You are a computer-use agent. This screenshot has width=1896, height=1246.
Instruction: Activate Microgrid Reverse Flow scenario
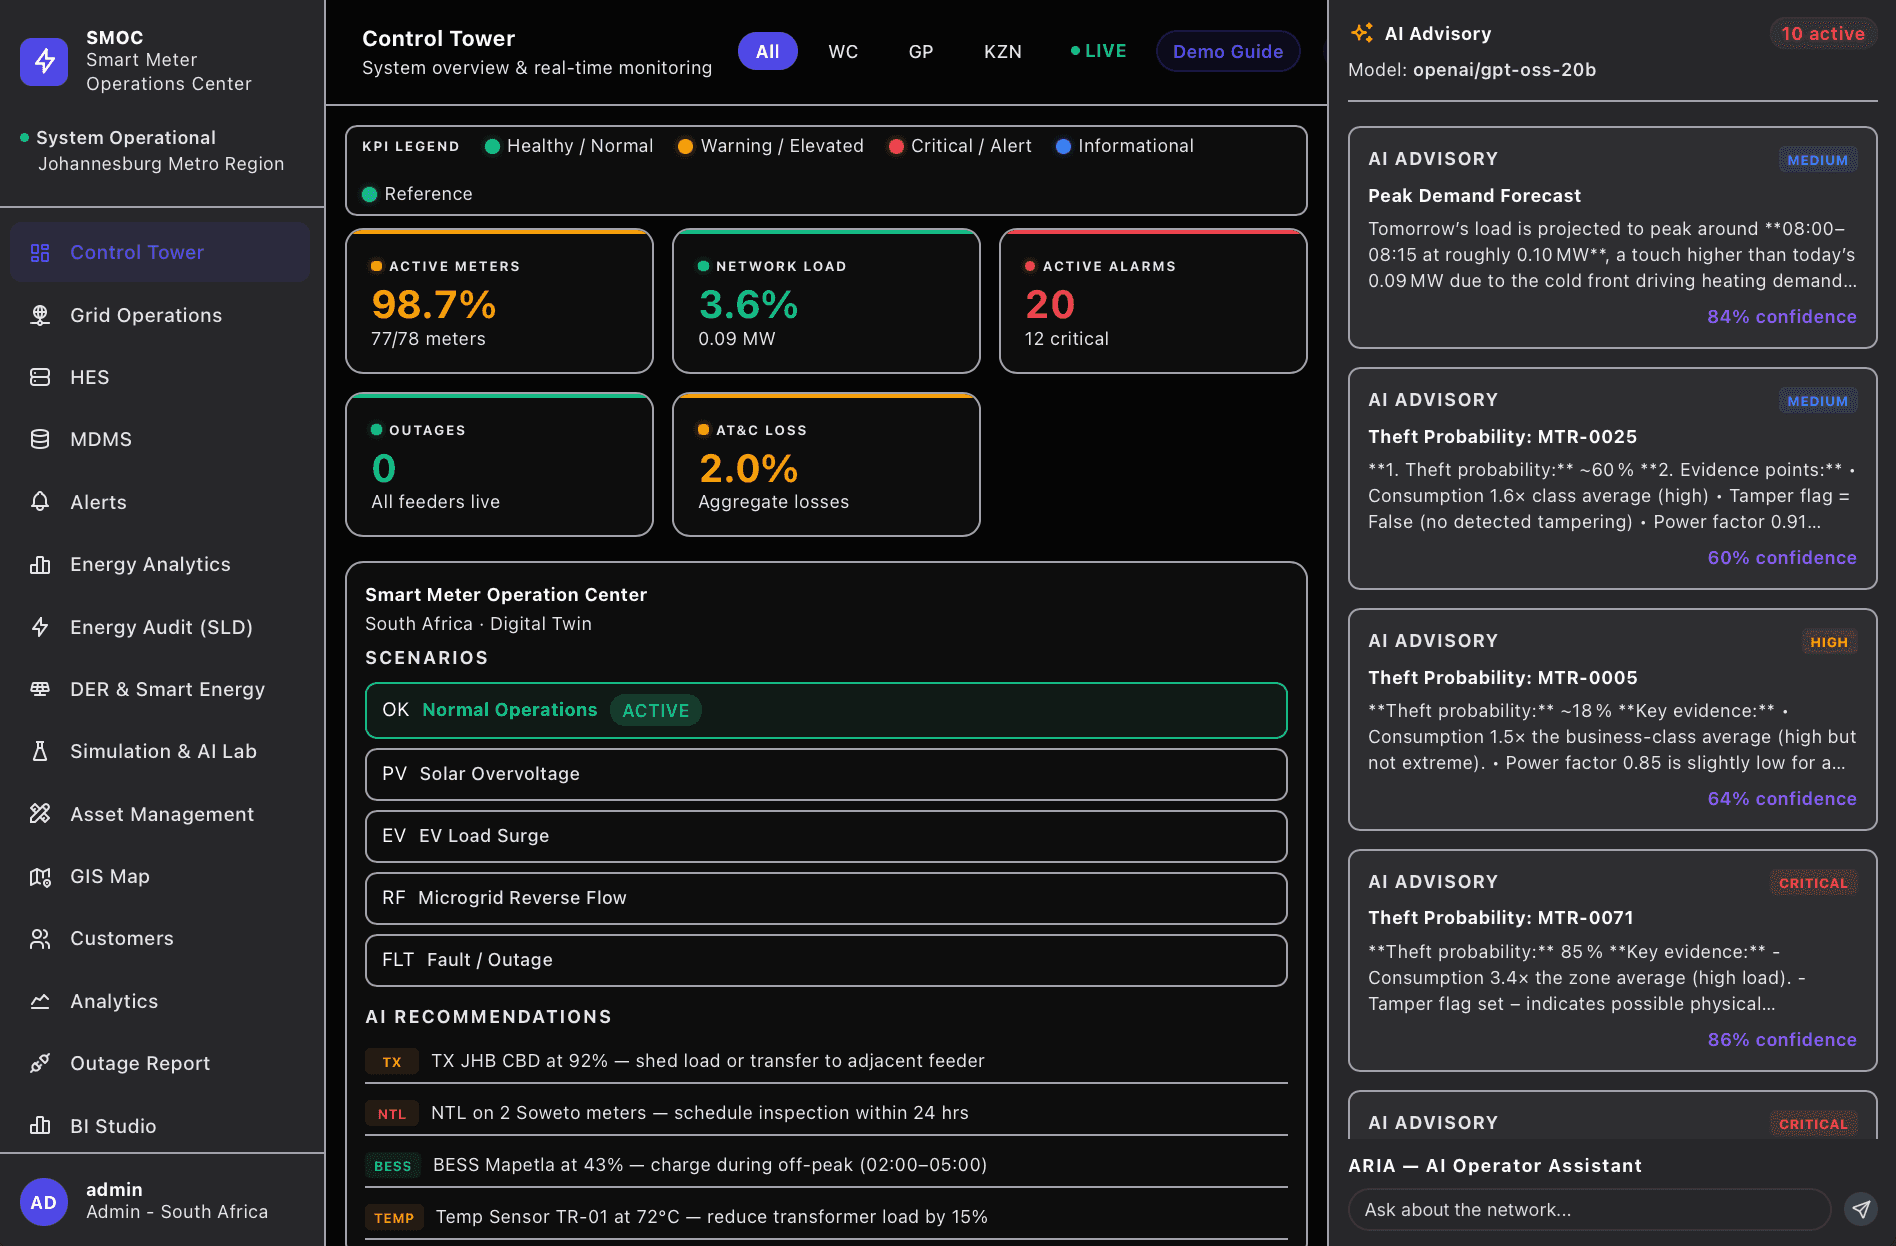pyautogui.click(x=826, y=898)
